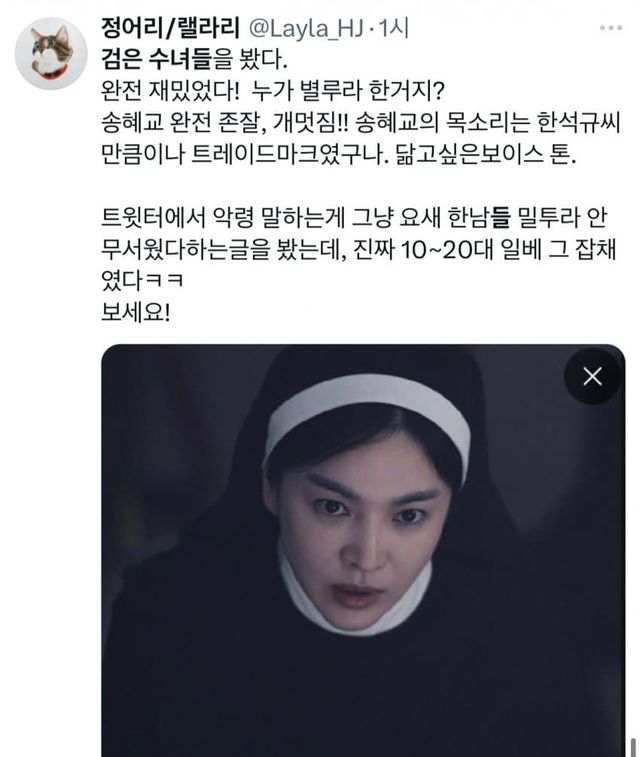Screen dimensions: 640x757
Task: Click the line starting 무서웠다하는글을 봤는데
Action: (359, 250)
